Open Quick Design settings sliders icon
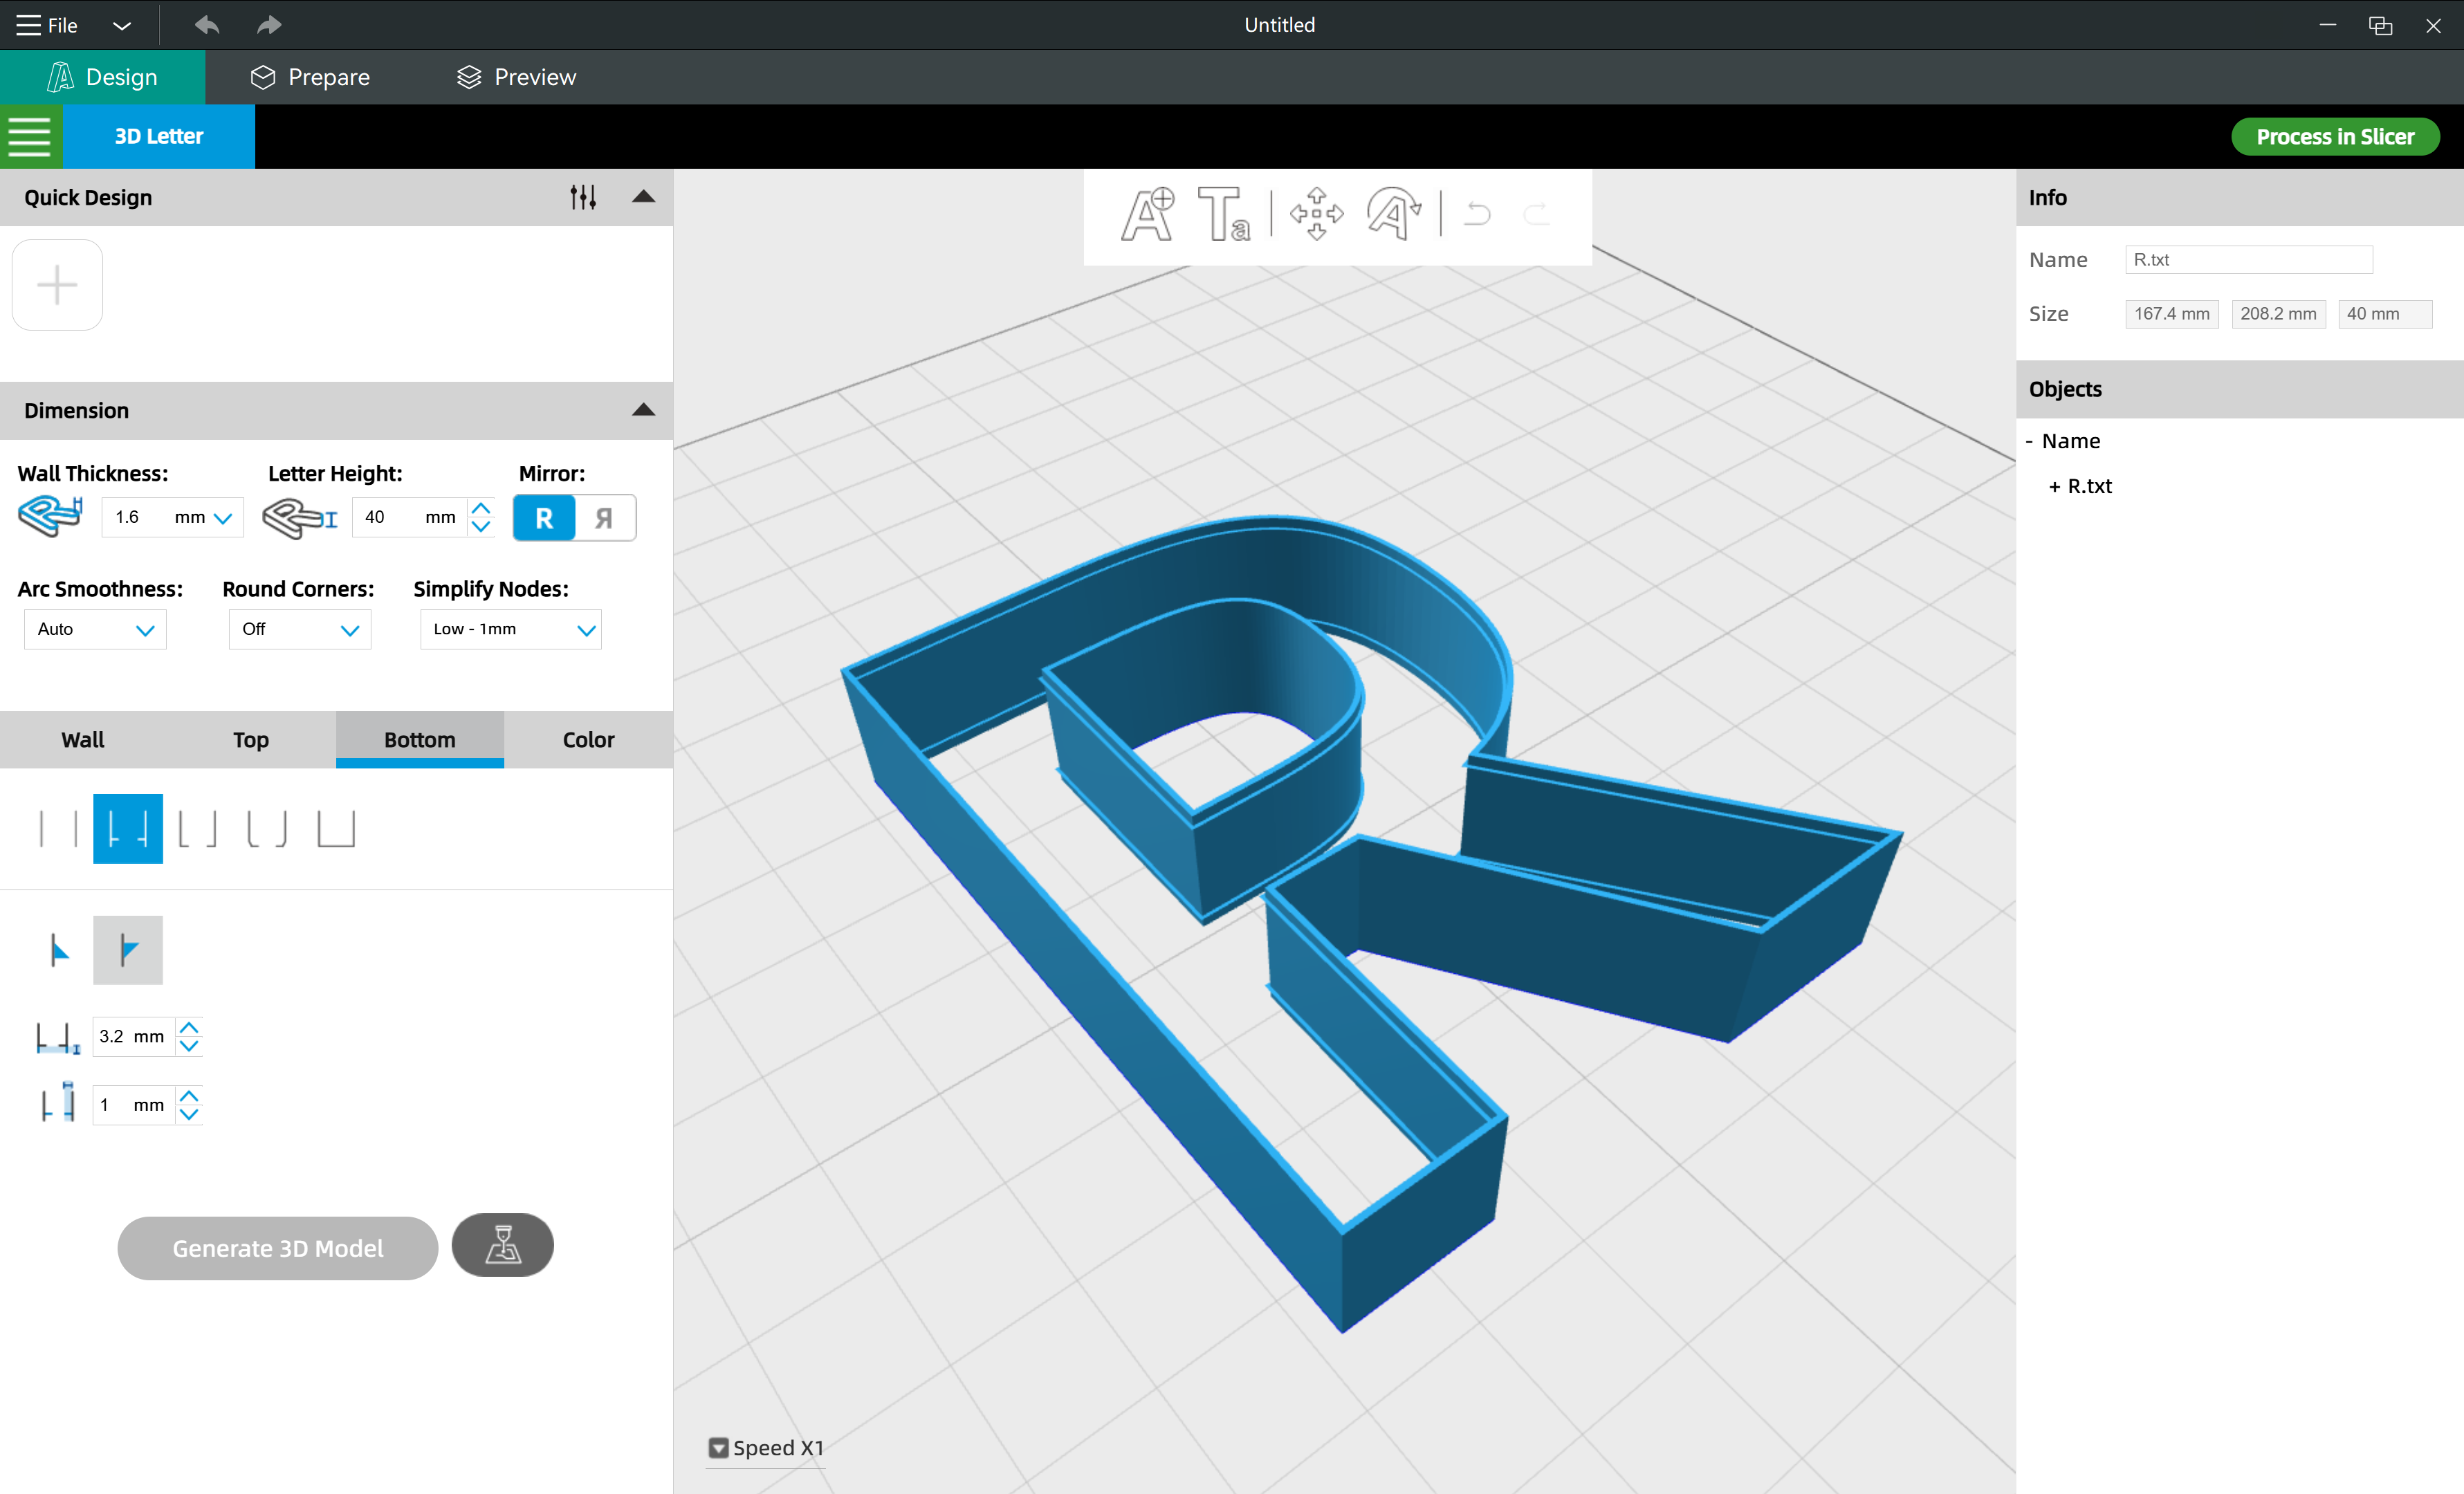This screenshot has height=1494, width=2464. click(x=583, y=197)
